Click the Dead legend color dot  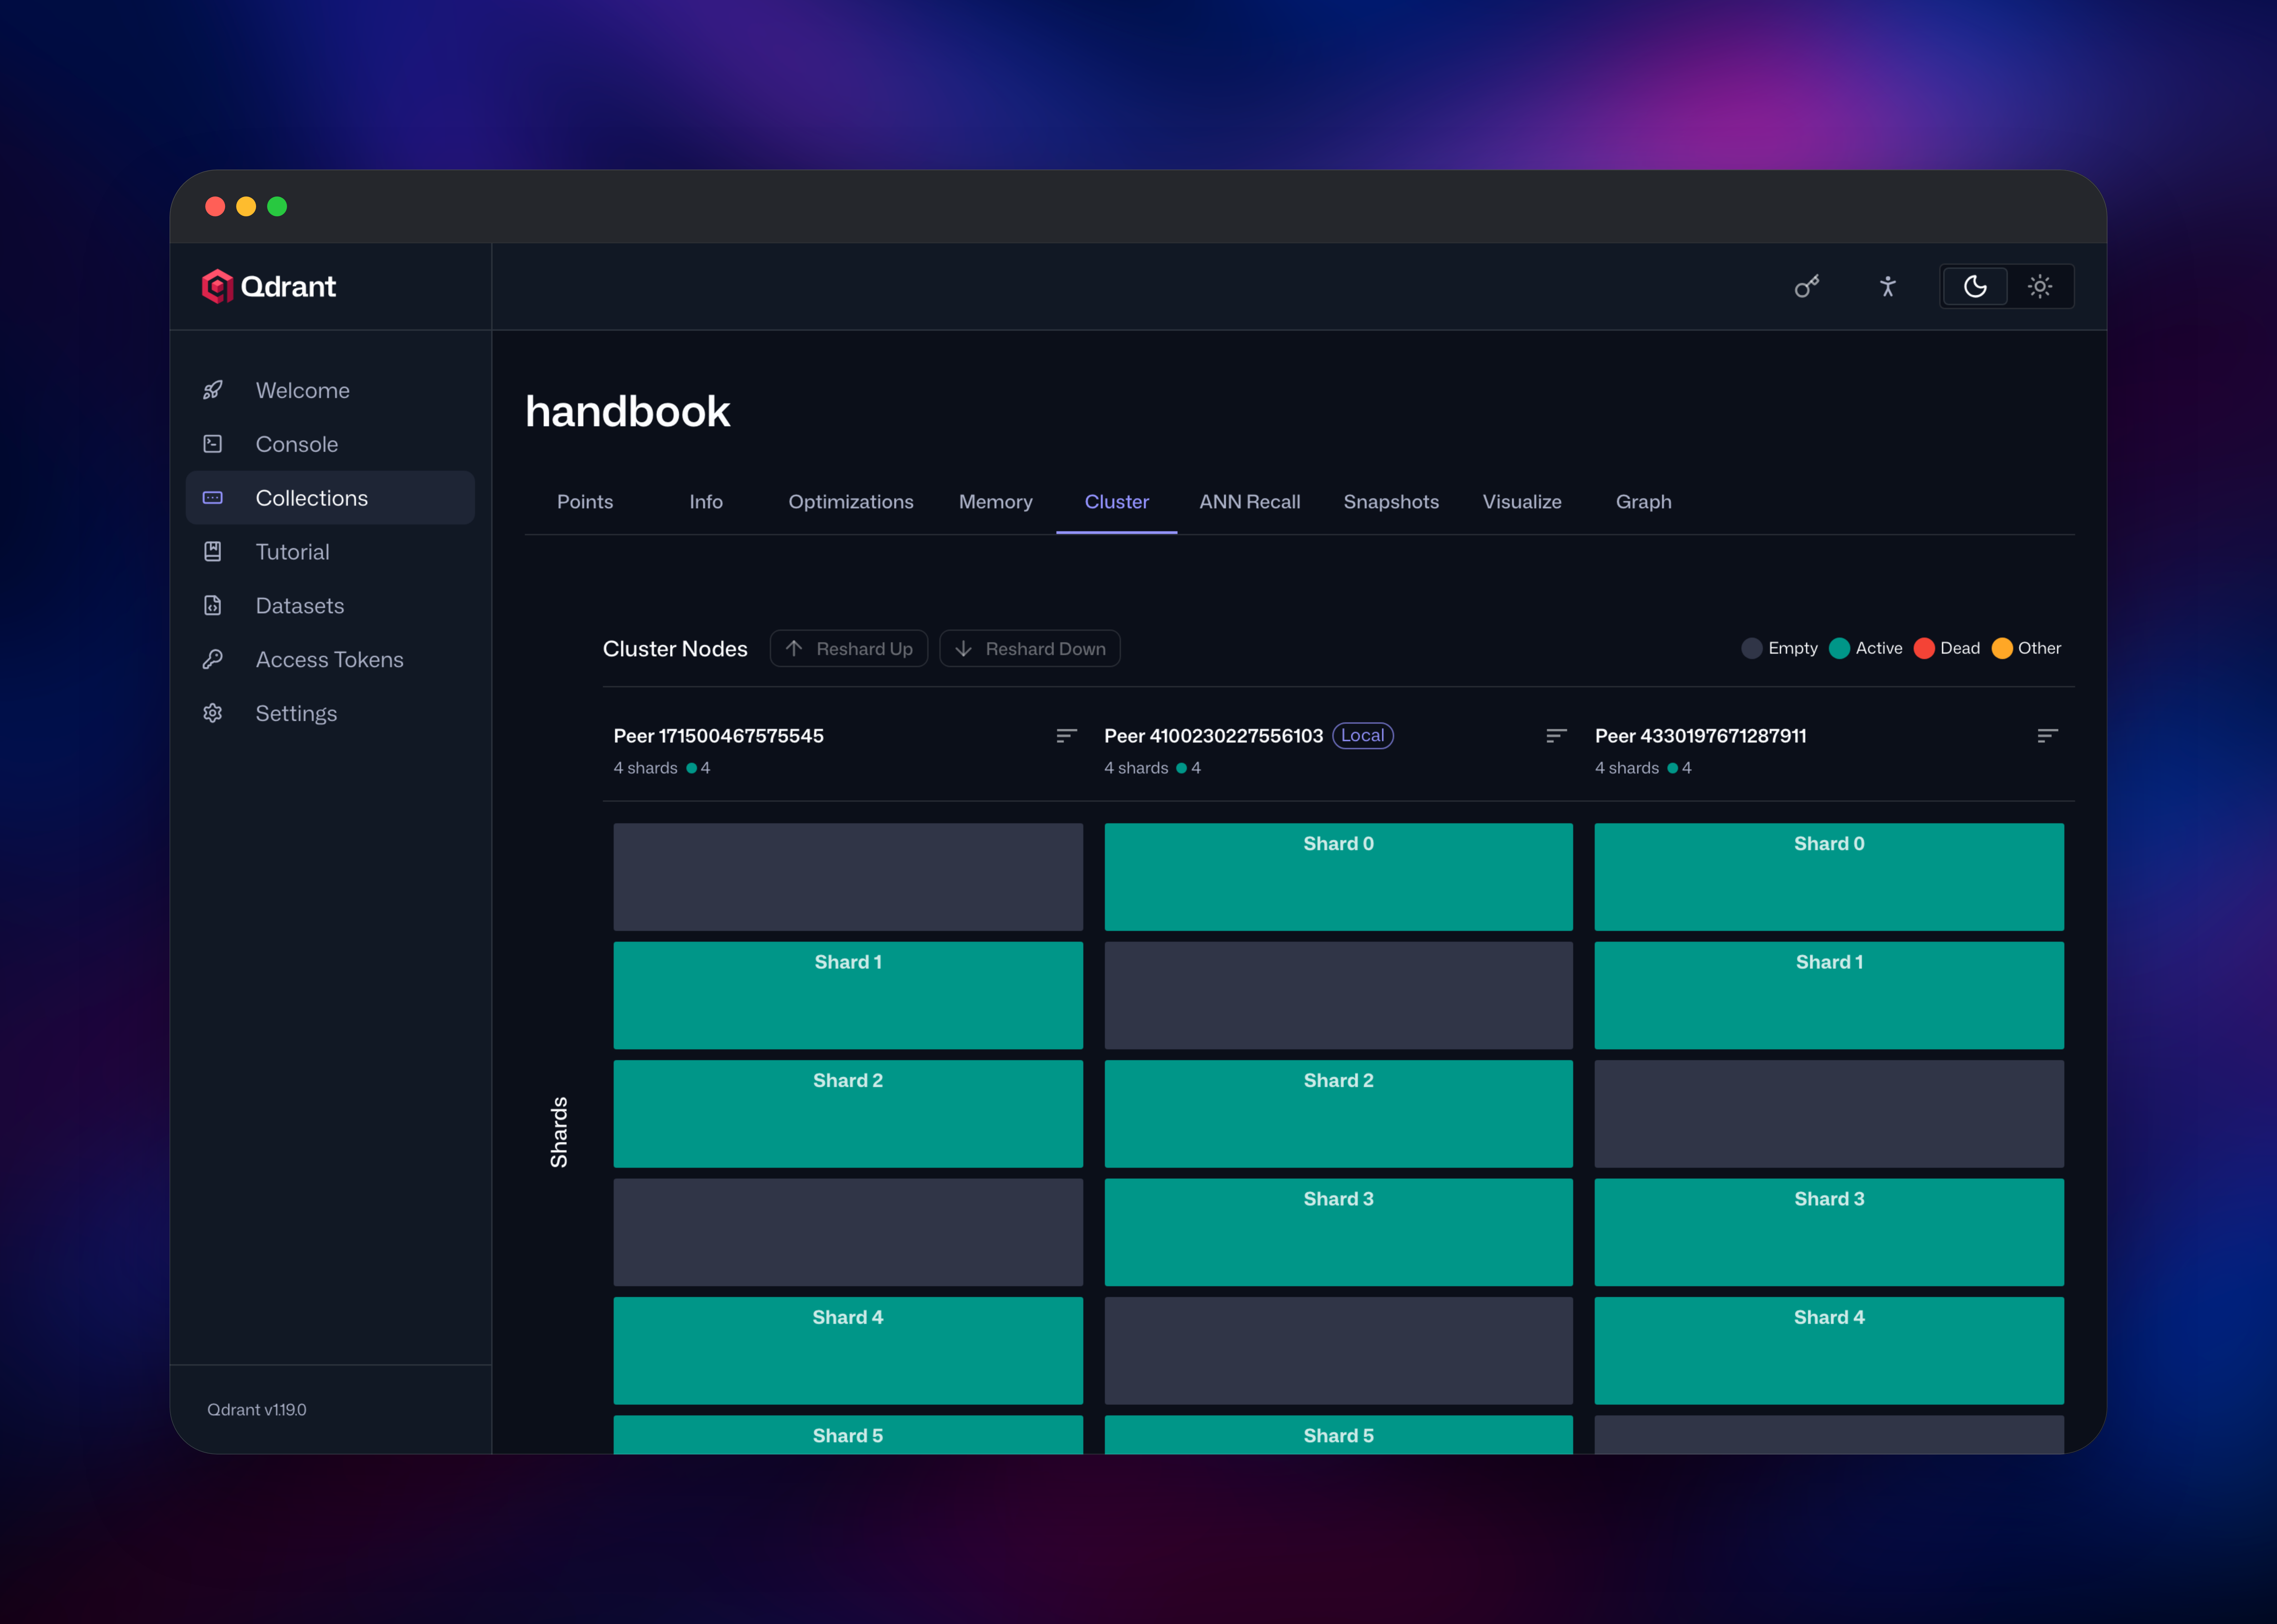(x=1924, y=648)
